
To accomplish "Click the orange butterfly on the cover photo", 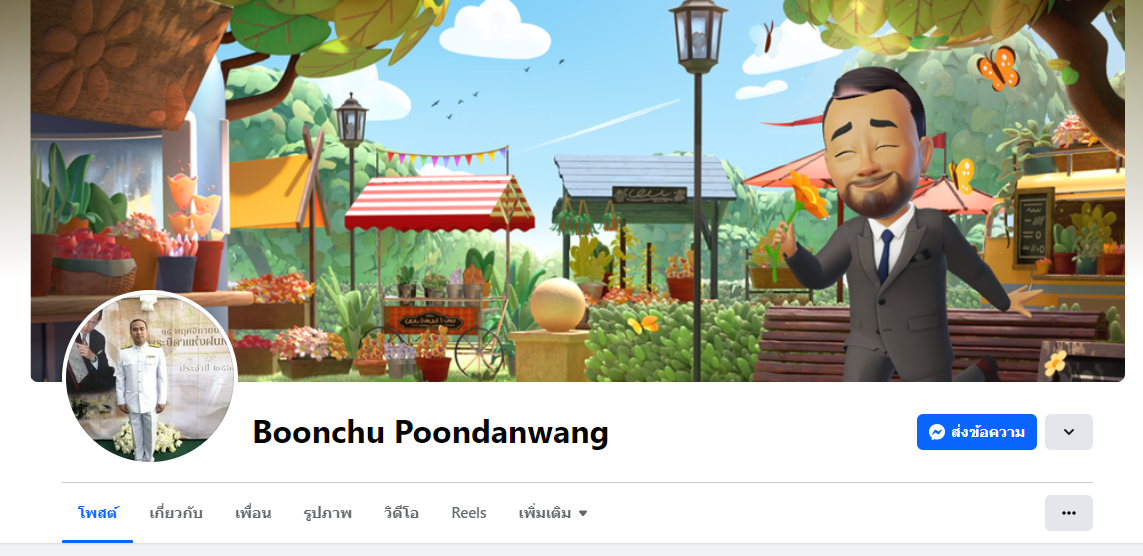I will [x=997, y=68].
